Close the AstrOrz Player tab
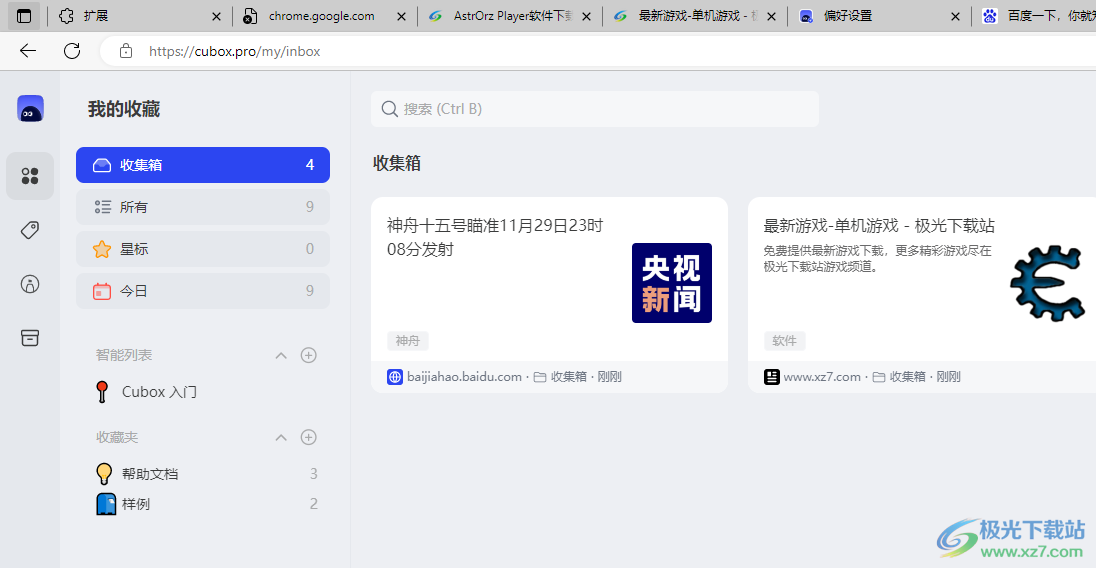 point(586,16)
